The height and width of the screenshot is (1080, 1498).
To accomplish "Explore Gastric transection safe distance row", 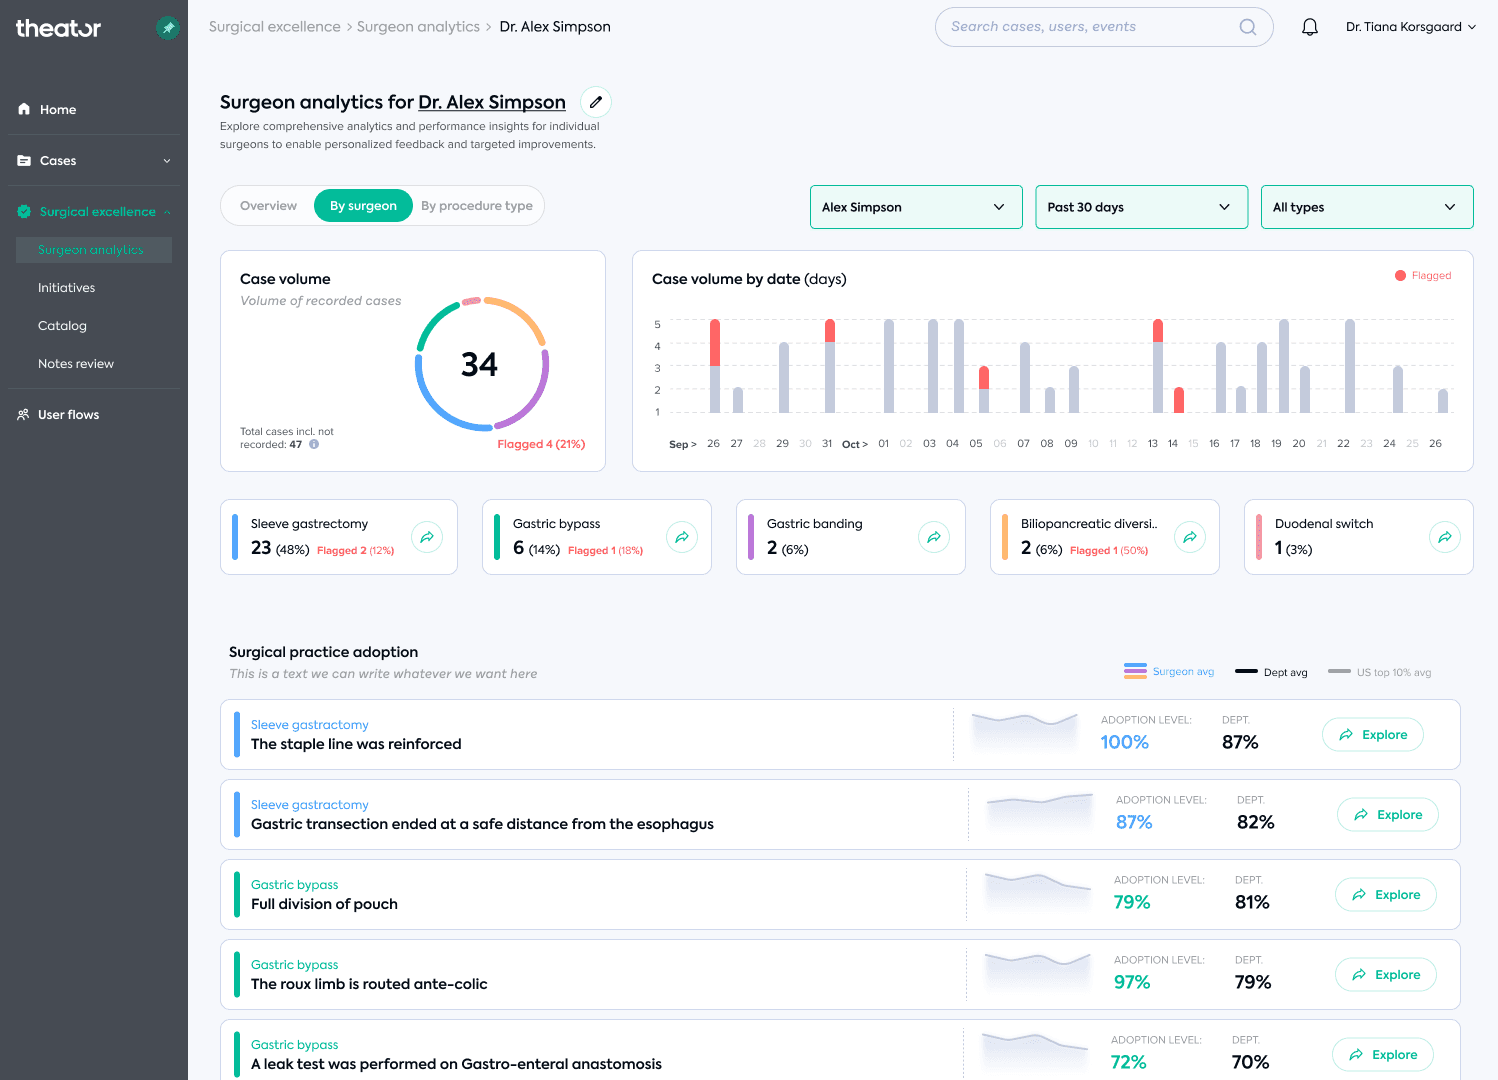I will (1388, 815).
